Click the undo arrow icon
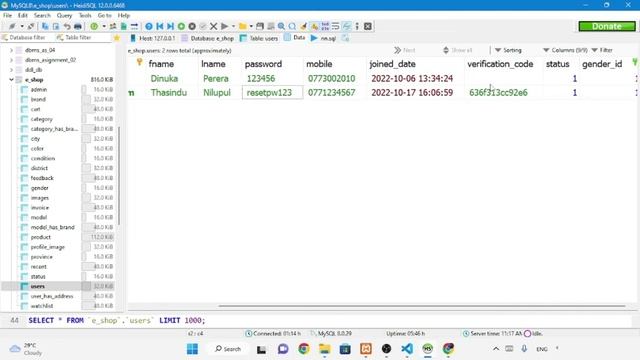 [x=67, y=27]
